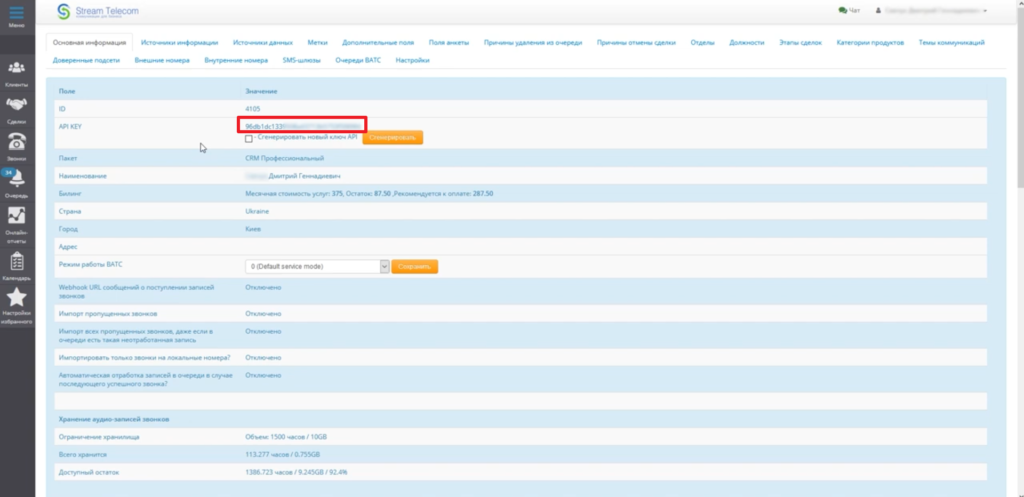Screen dimensions: 1024x497
Task: Click the Настройки избранного star icon
Action: coord(16,299)
